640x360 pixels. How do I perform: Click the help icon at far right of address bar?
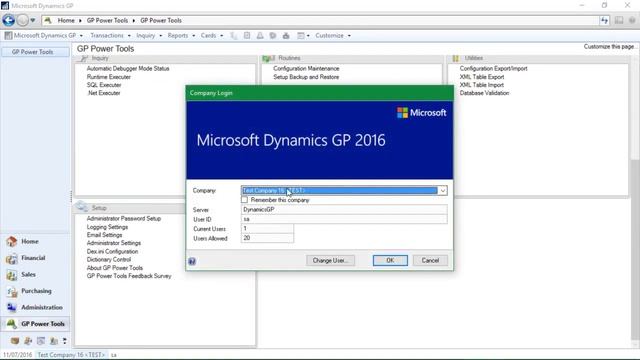632,20
